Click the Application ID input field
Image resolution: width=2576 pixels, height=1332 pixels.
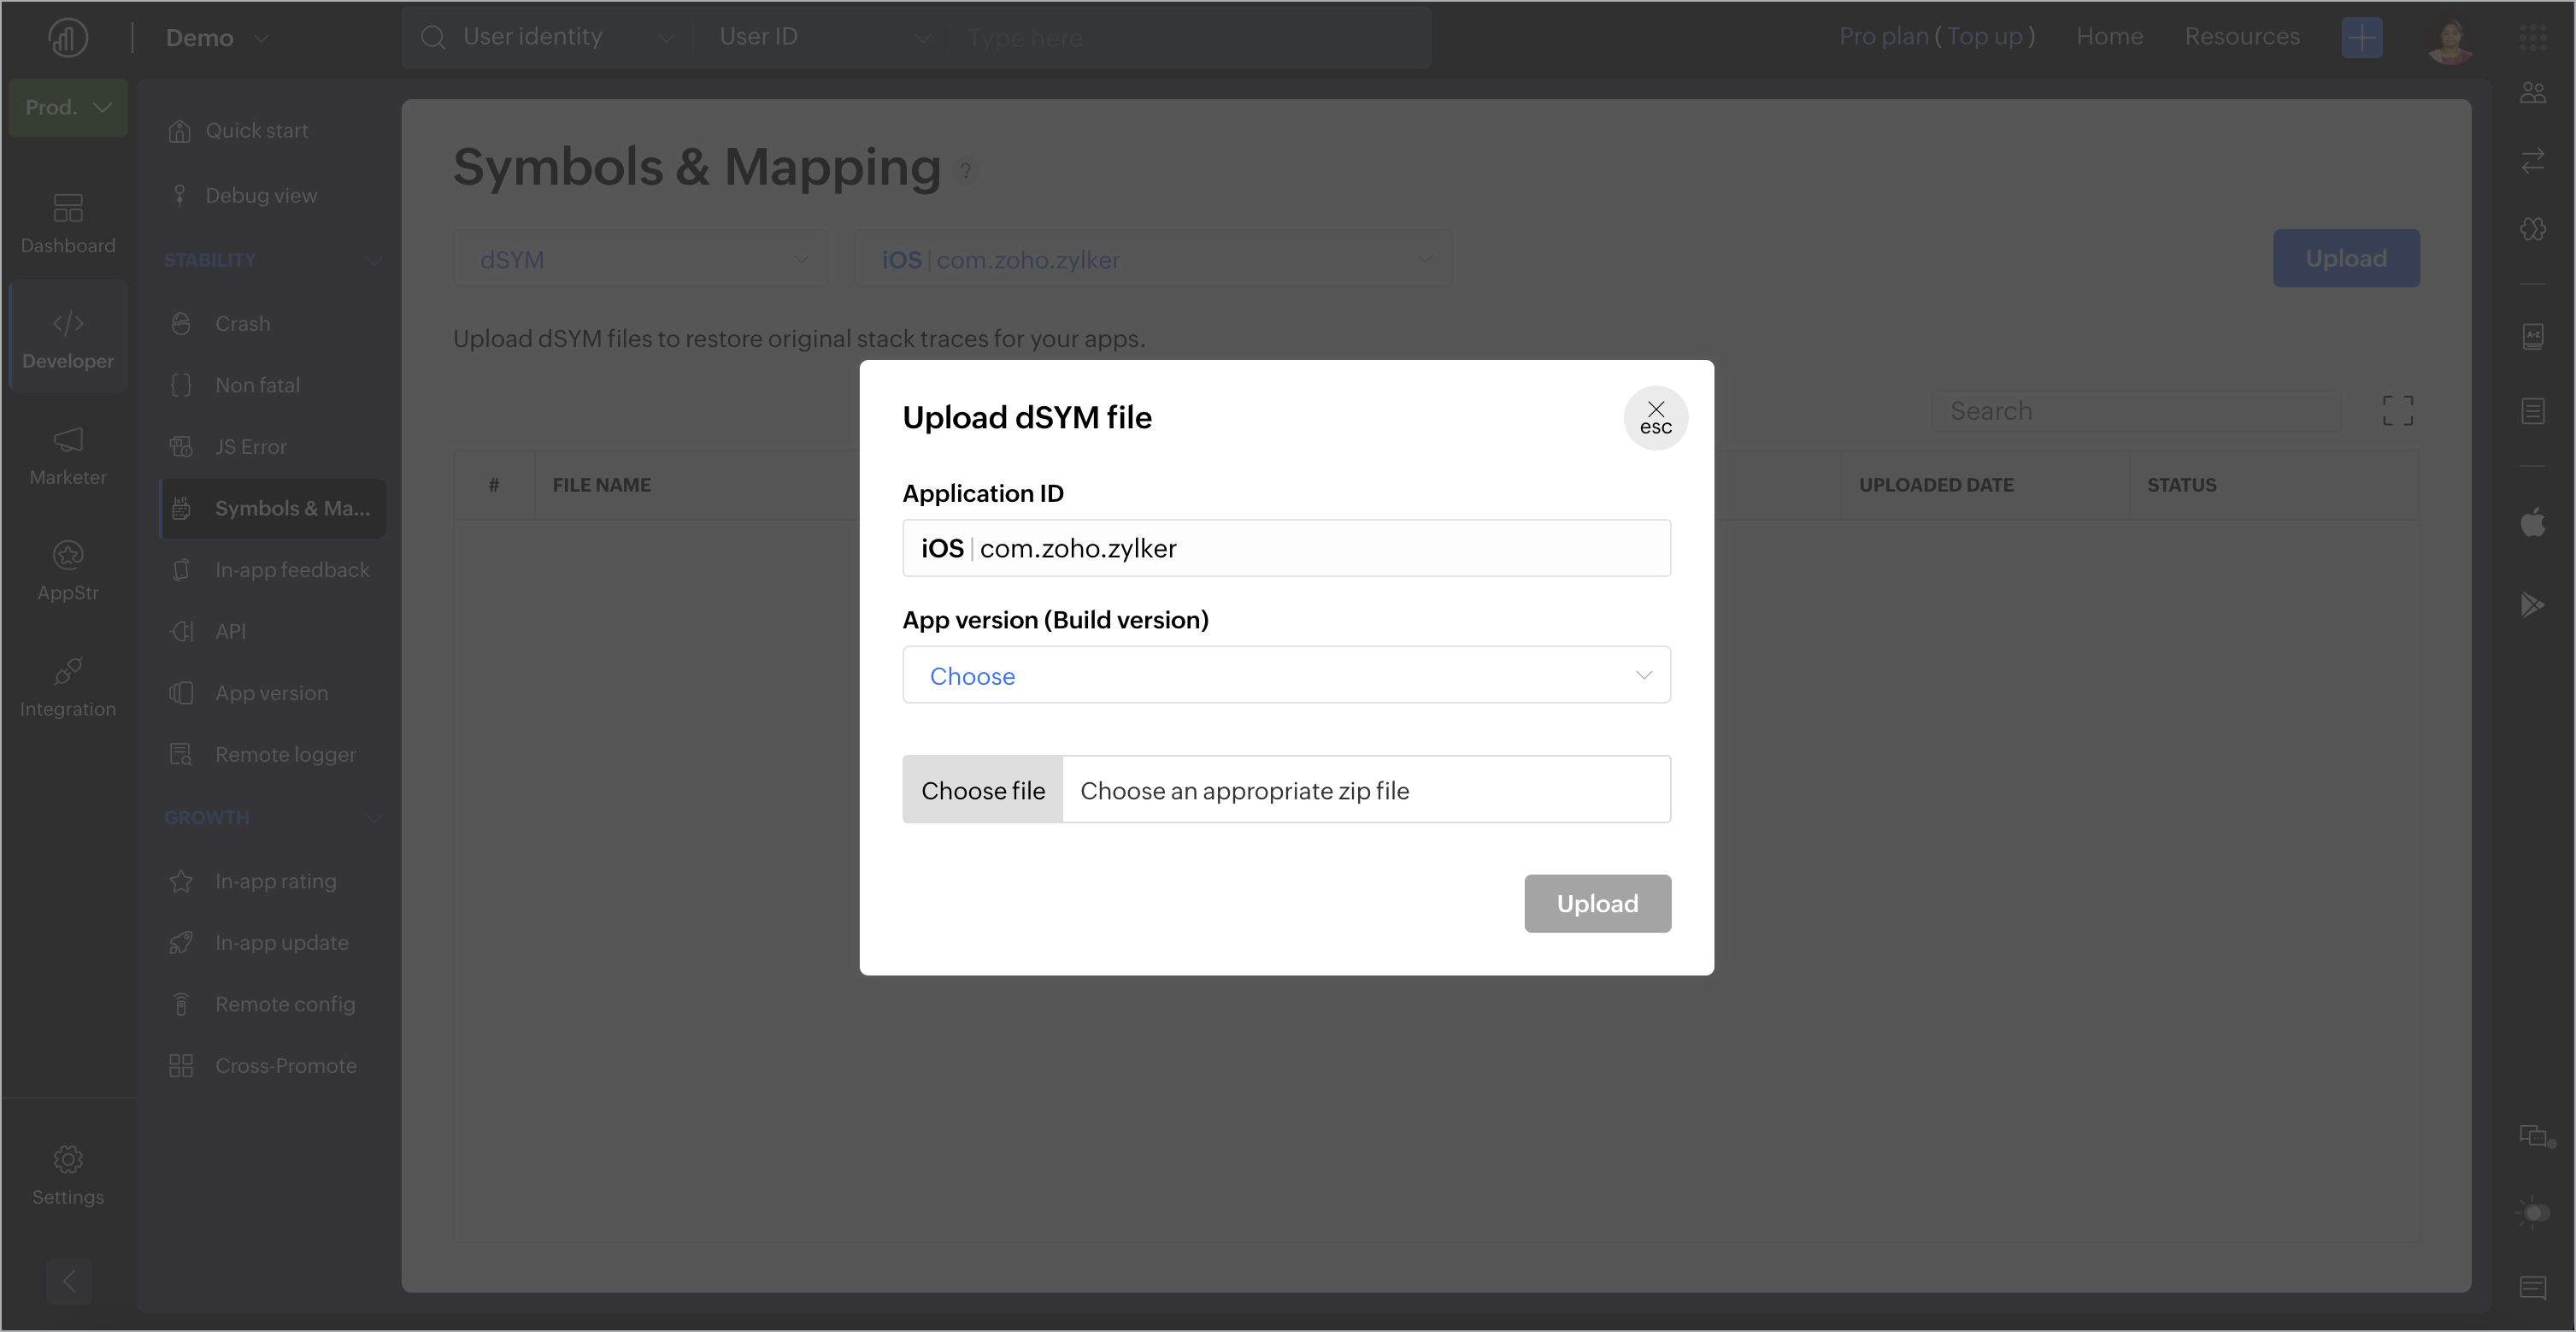1286,548
